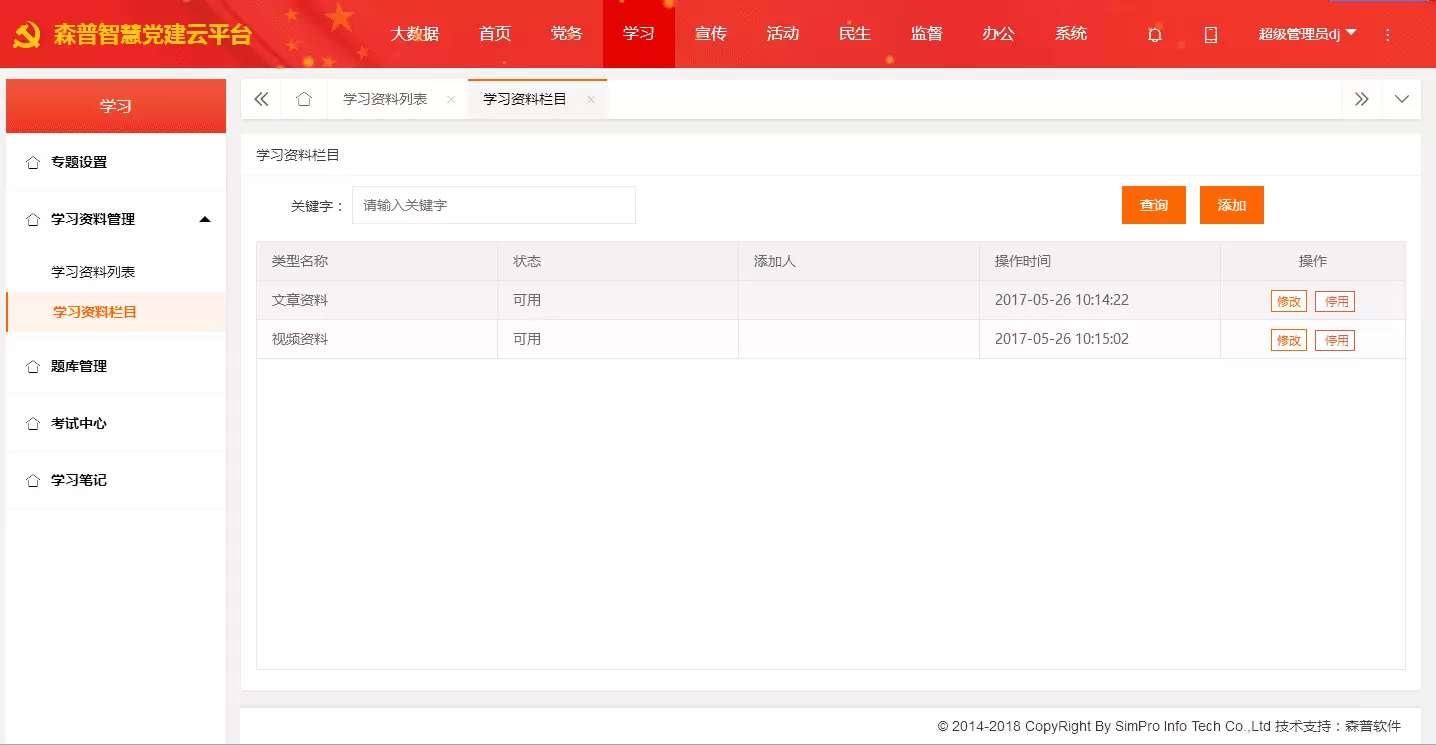Click the house icon beside 学习笔记
Screen dimensions: 1436x745
tap(33, 480)
